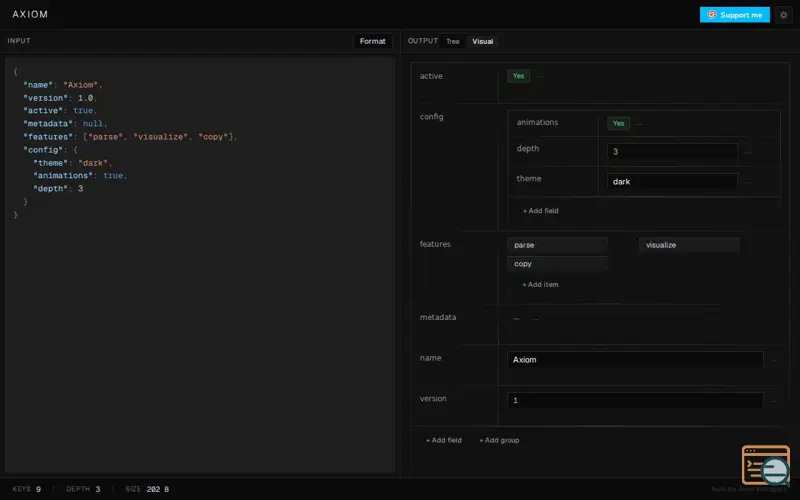Click the heart icon in Support me
Viewport: 800px width, 500px height.
point(711,15)
